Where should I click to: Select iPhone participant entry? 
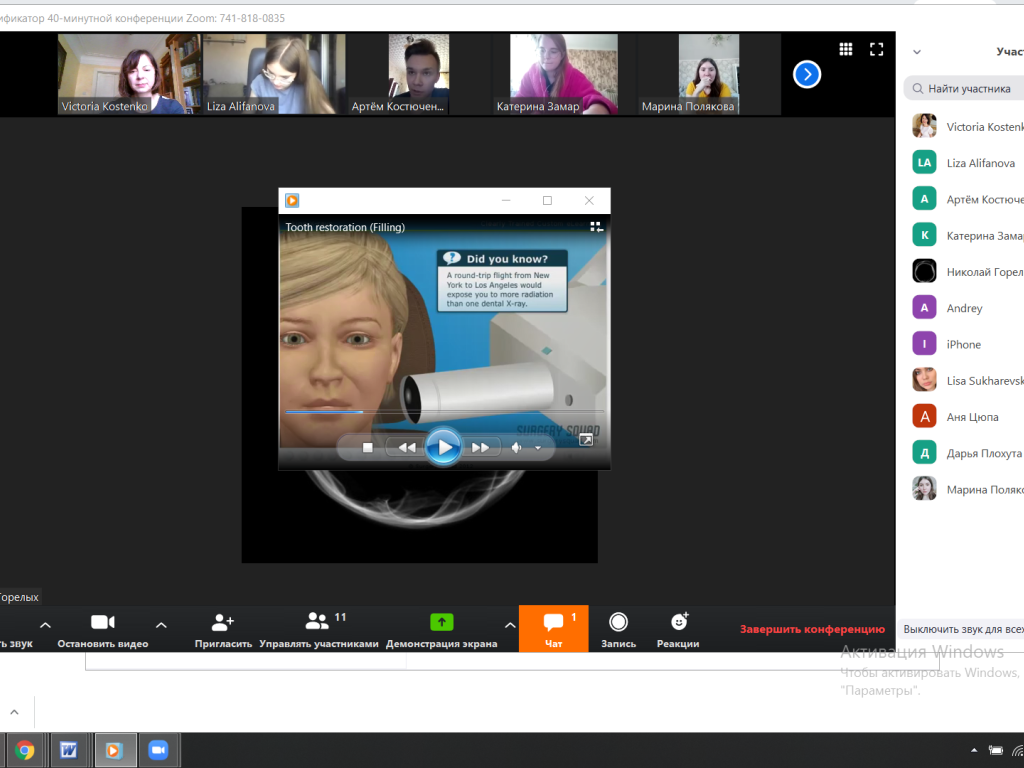[x=968, y=344]
